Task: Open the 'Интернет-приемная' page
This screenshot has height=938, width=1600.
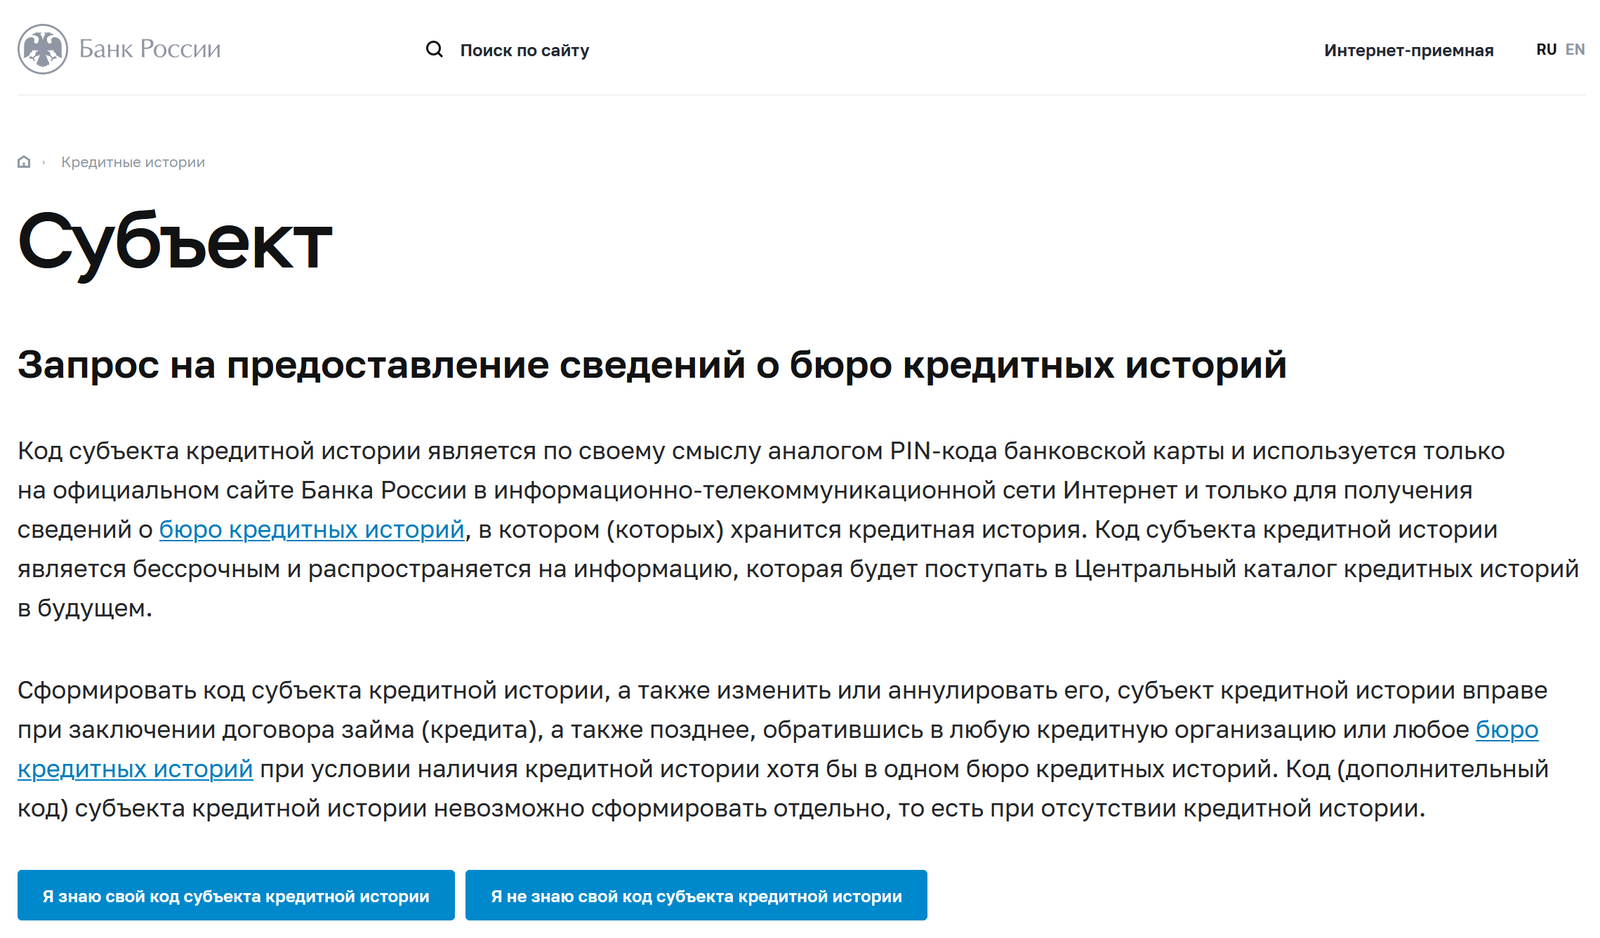Action: point(1408,50)
